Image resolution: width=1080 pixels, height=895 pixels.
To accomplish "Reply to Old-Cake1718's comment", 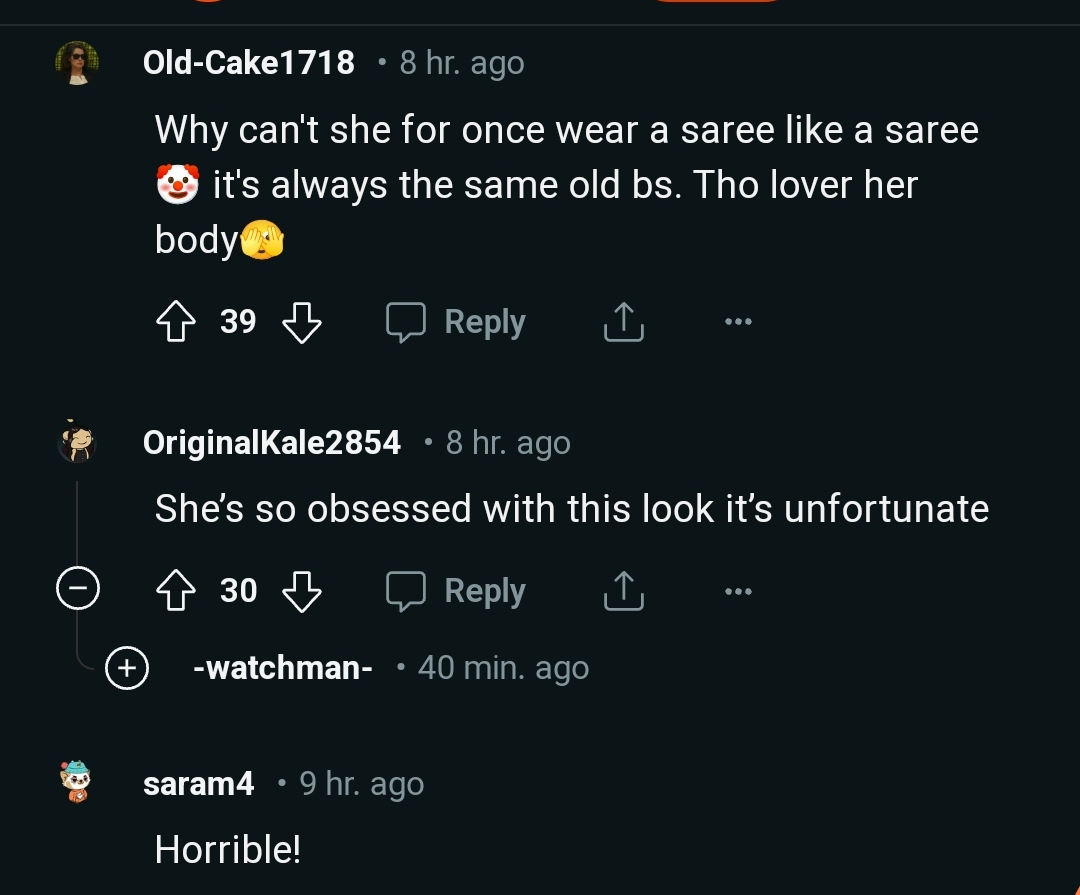I will [x=455, y=321].
